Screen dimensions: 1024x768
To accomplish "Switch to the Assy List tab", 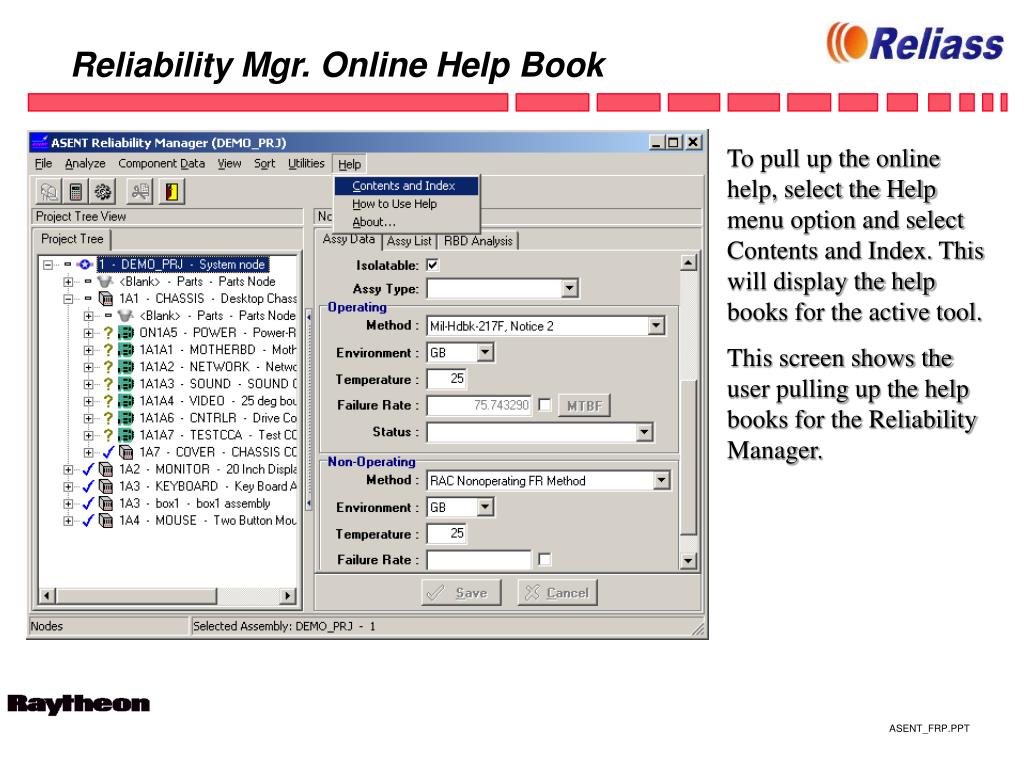I will pyautogui.click(x=409, y=241).
